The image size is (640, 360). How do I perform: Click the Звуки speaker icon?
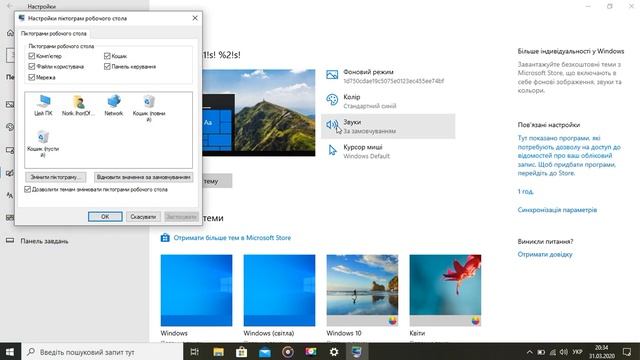pyautogui.click(x=332, y=125)
